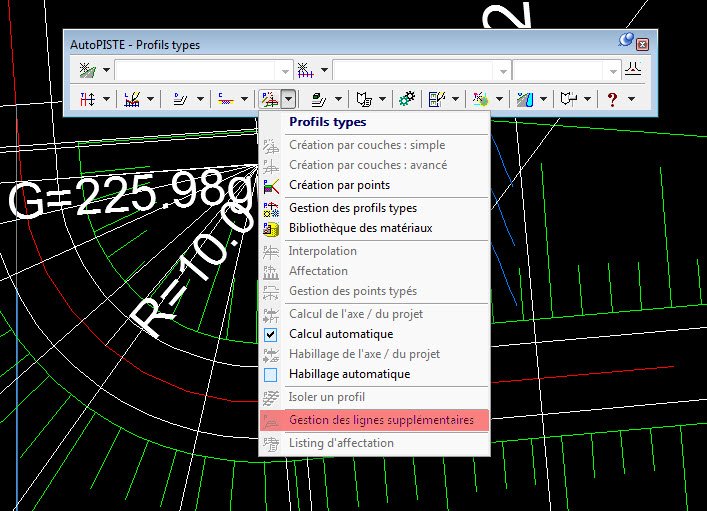
Task: Click the globe icon in AutoPISTE title bar
Action: click(626, 40)
